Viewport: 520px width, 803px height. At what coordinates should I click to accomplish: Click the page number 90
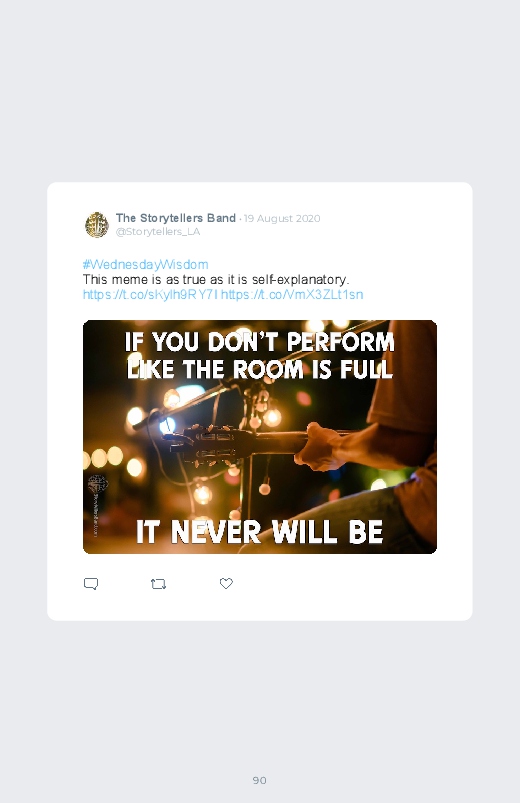pyautogui.click(x=260, y=780)
